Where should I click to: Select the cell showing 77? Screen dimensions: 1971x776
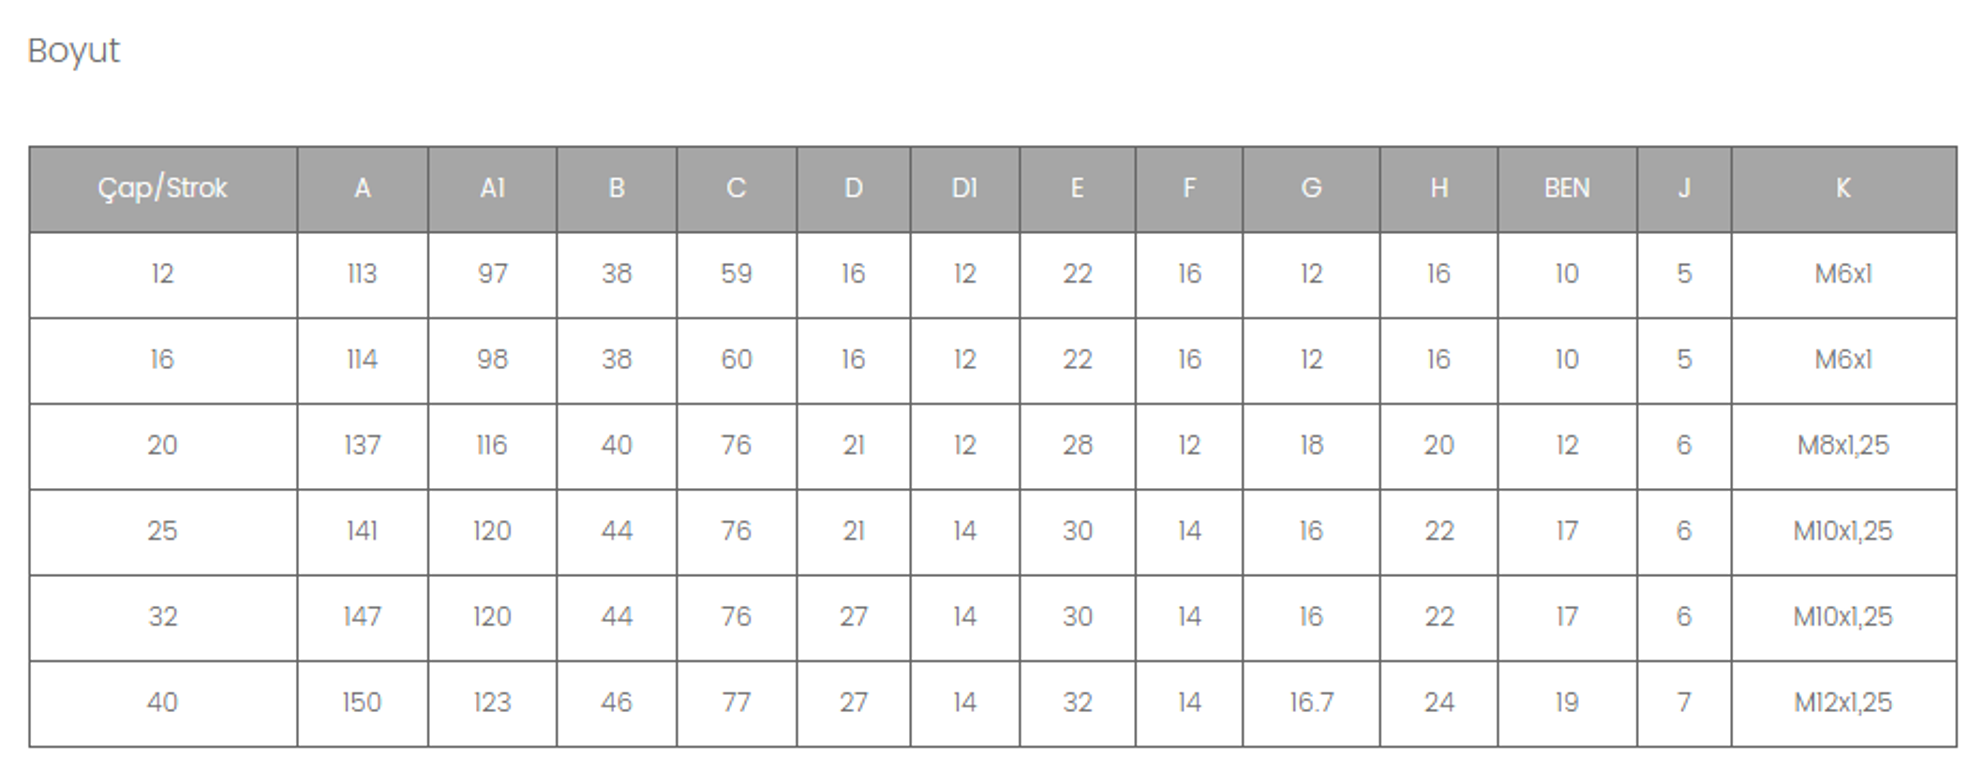pos(736,703)
